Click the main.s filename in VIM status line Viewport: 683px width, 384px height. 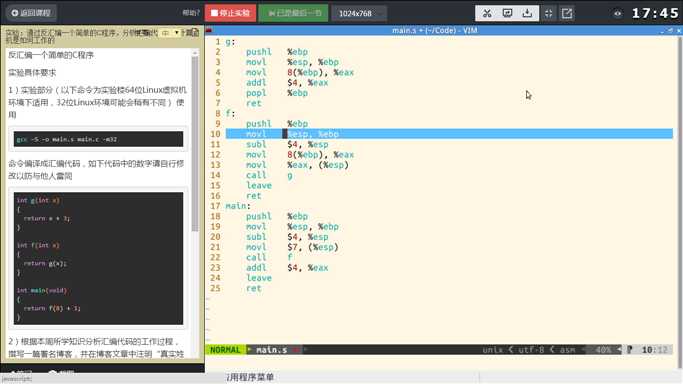pos(271,350)
